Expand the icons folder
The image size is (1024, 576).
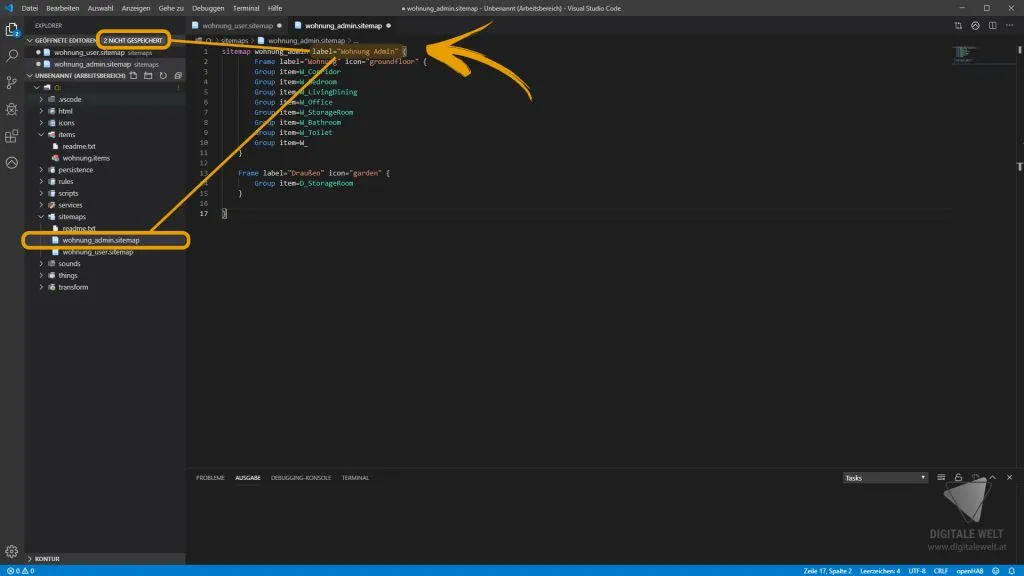tap(41, 123)
